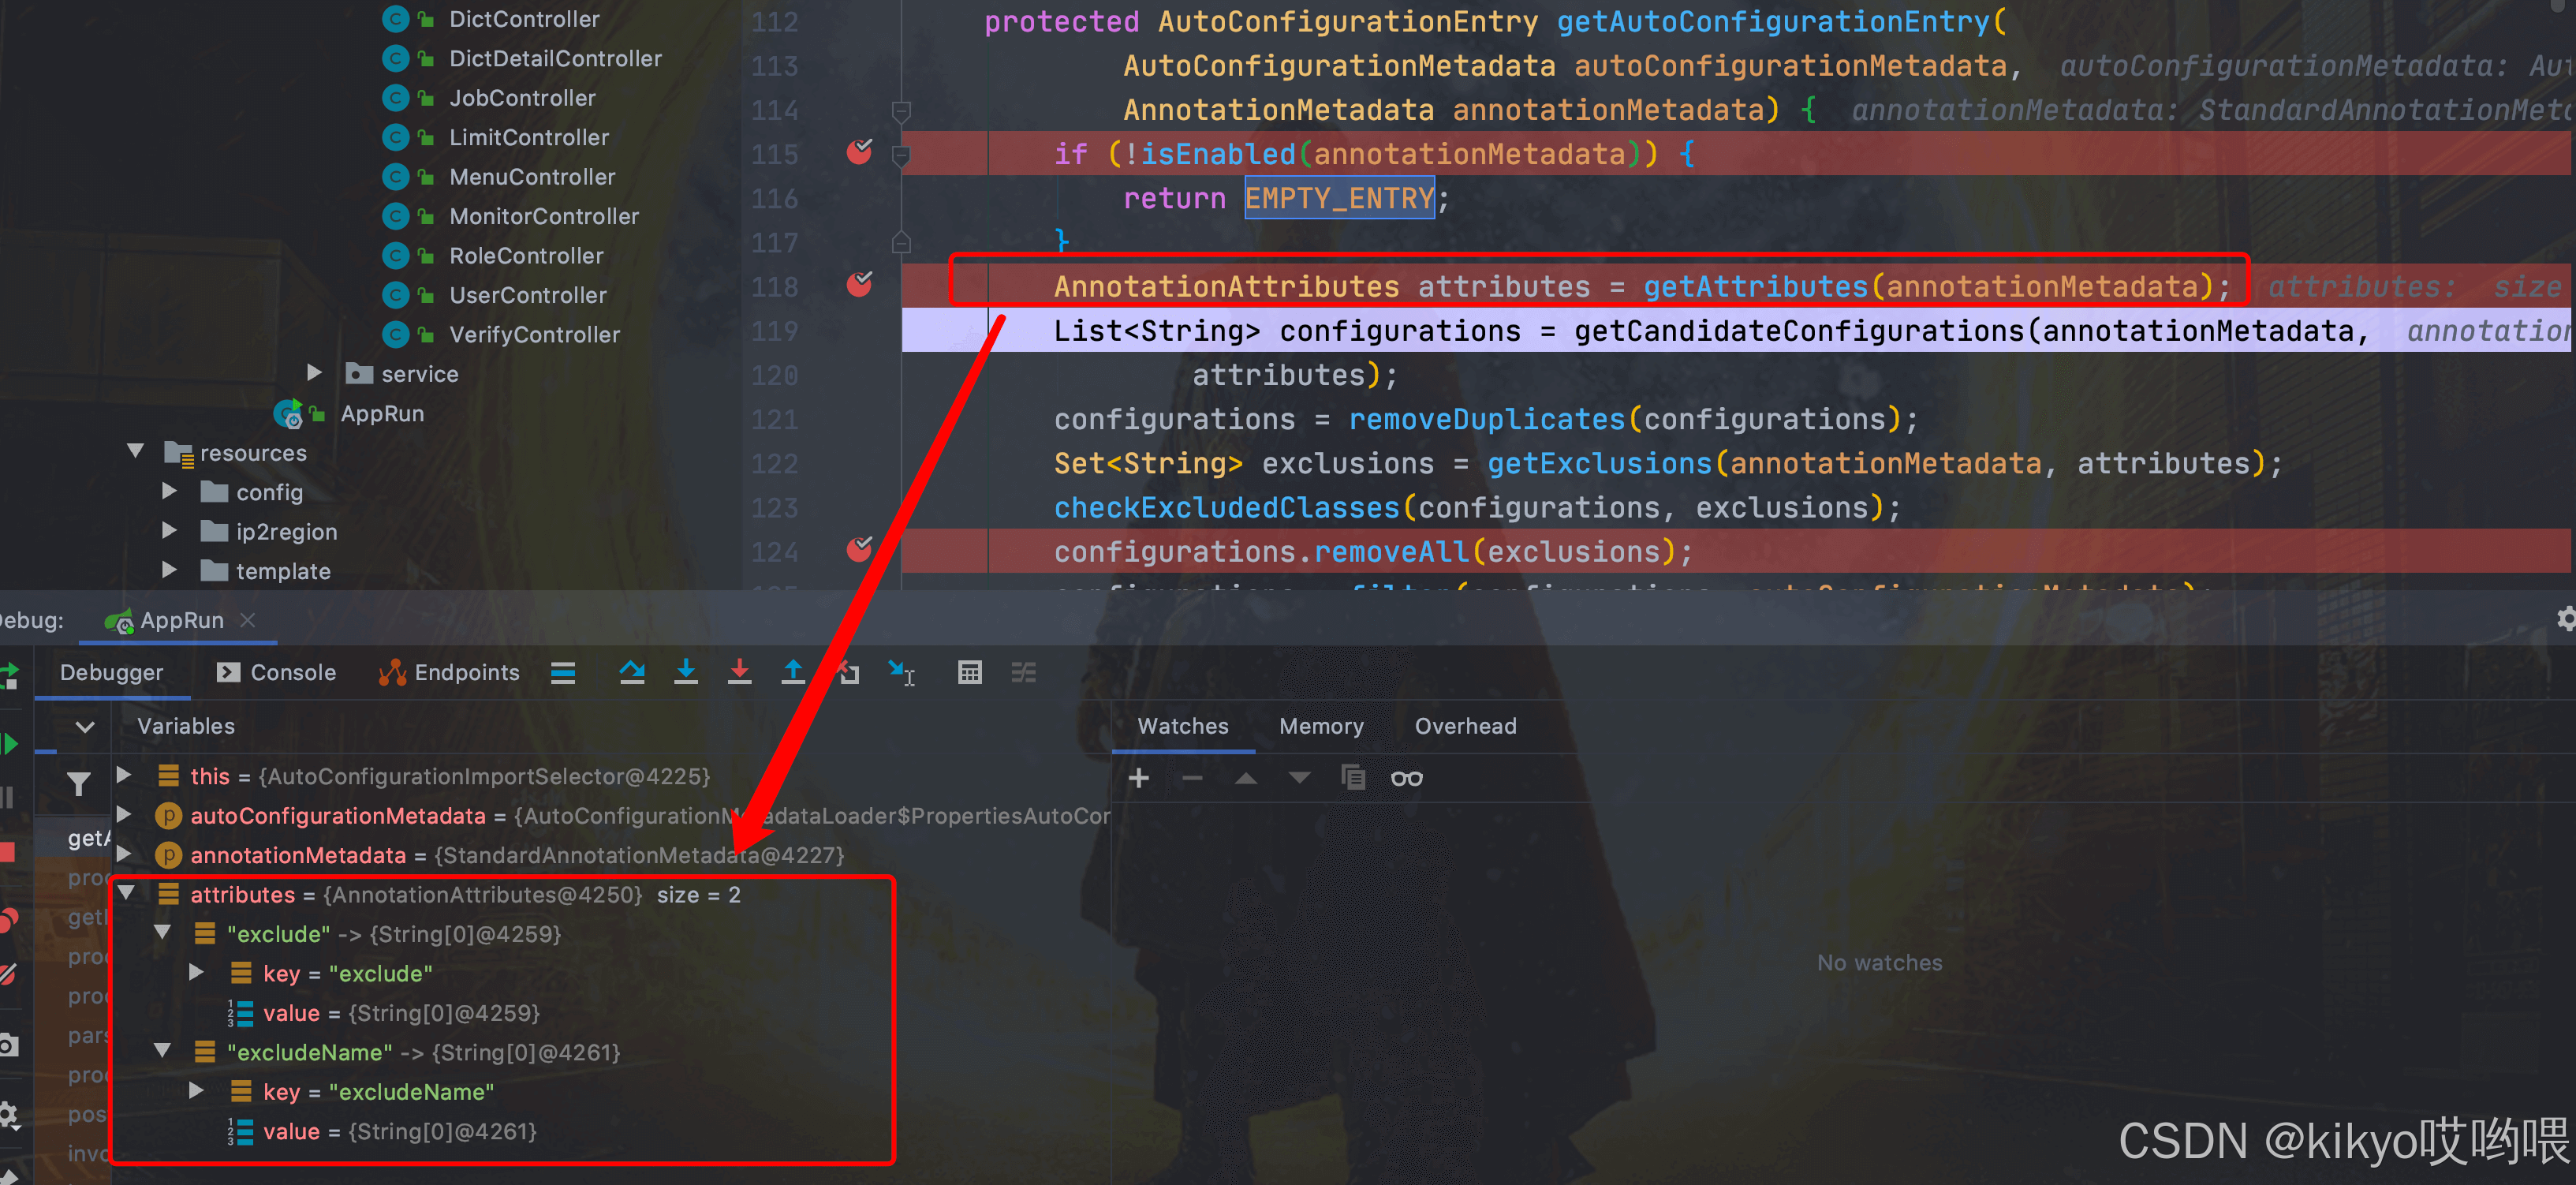Click the red Force Step Into icon
The image size is (2576, 1185).
739,672
